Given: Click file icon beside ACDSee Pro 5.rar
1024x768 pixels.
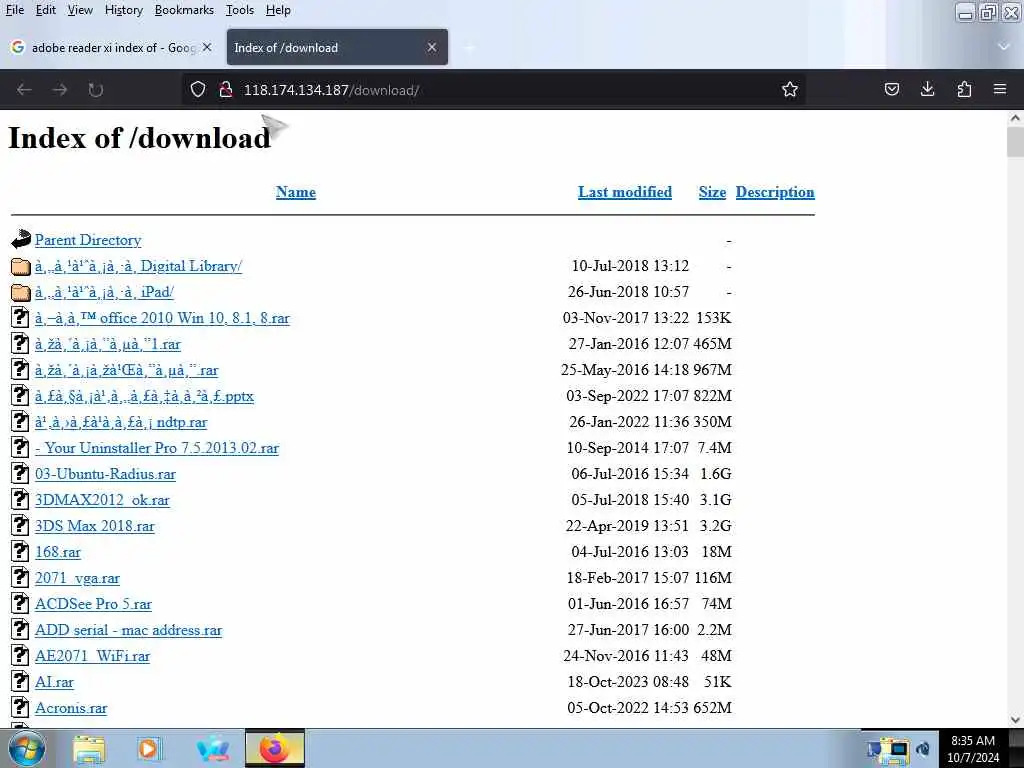Looking at the screenshot, I should (x=20, y=603).
